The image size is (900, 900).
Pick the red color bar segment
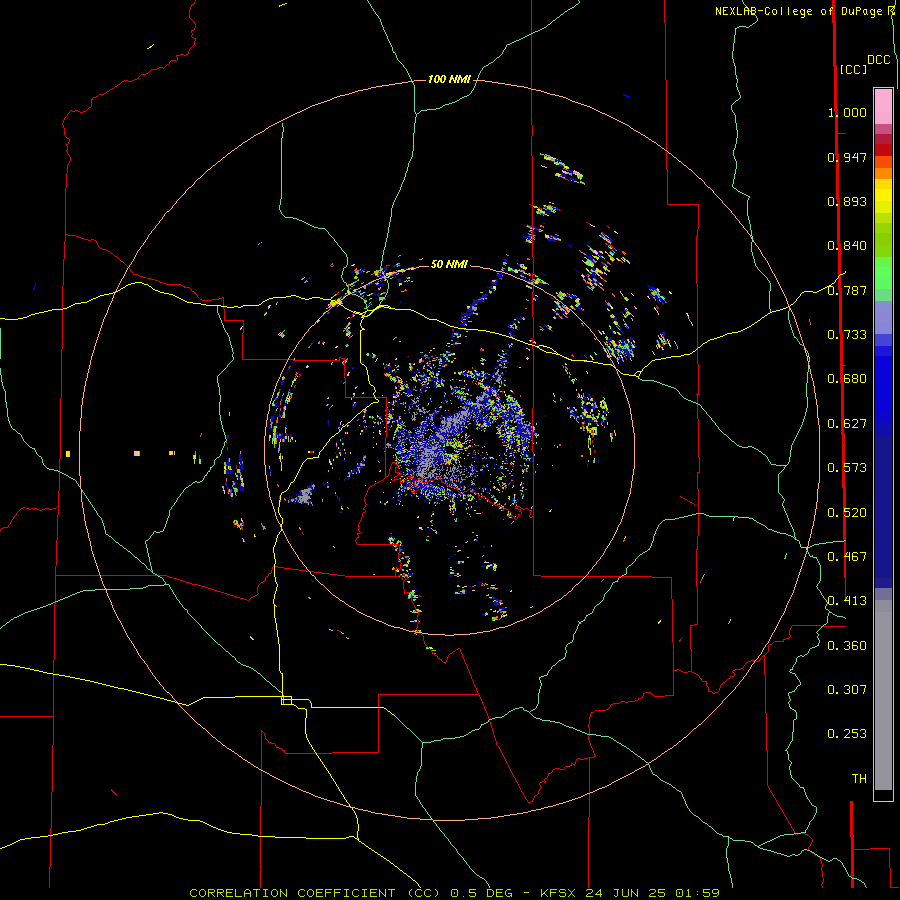[883, 150]
